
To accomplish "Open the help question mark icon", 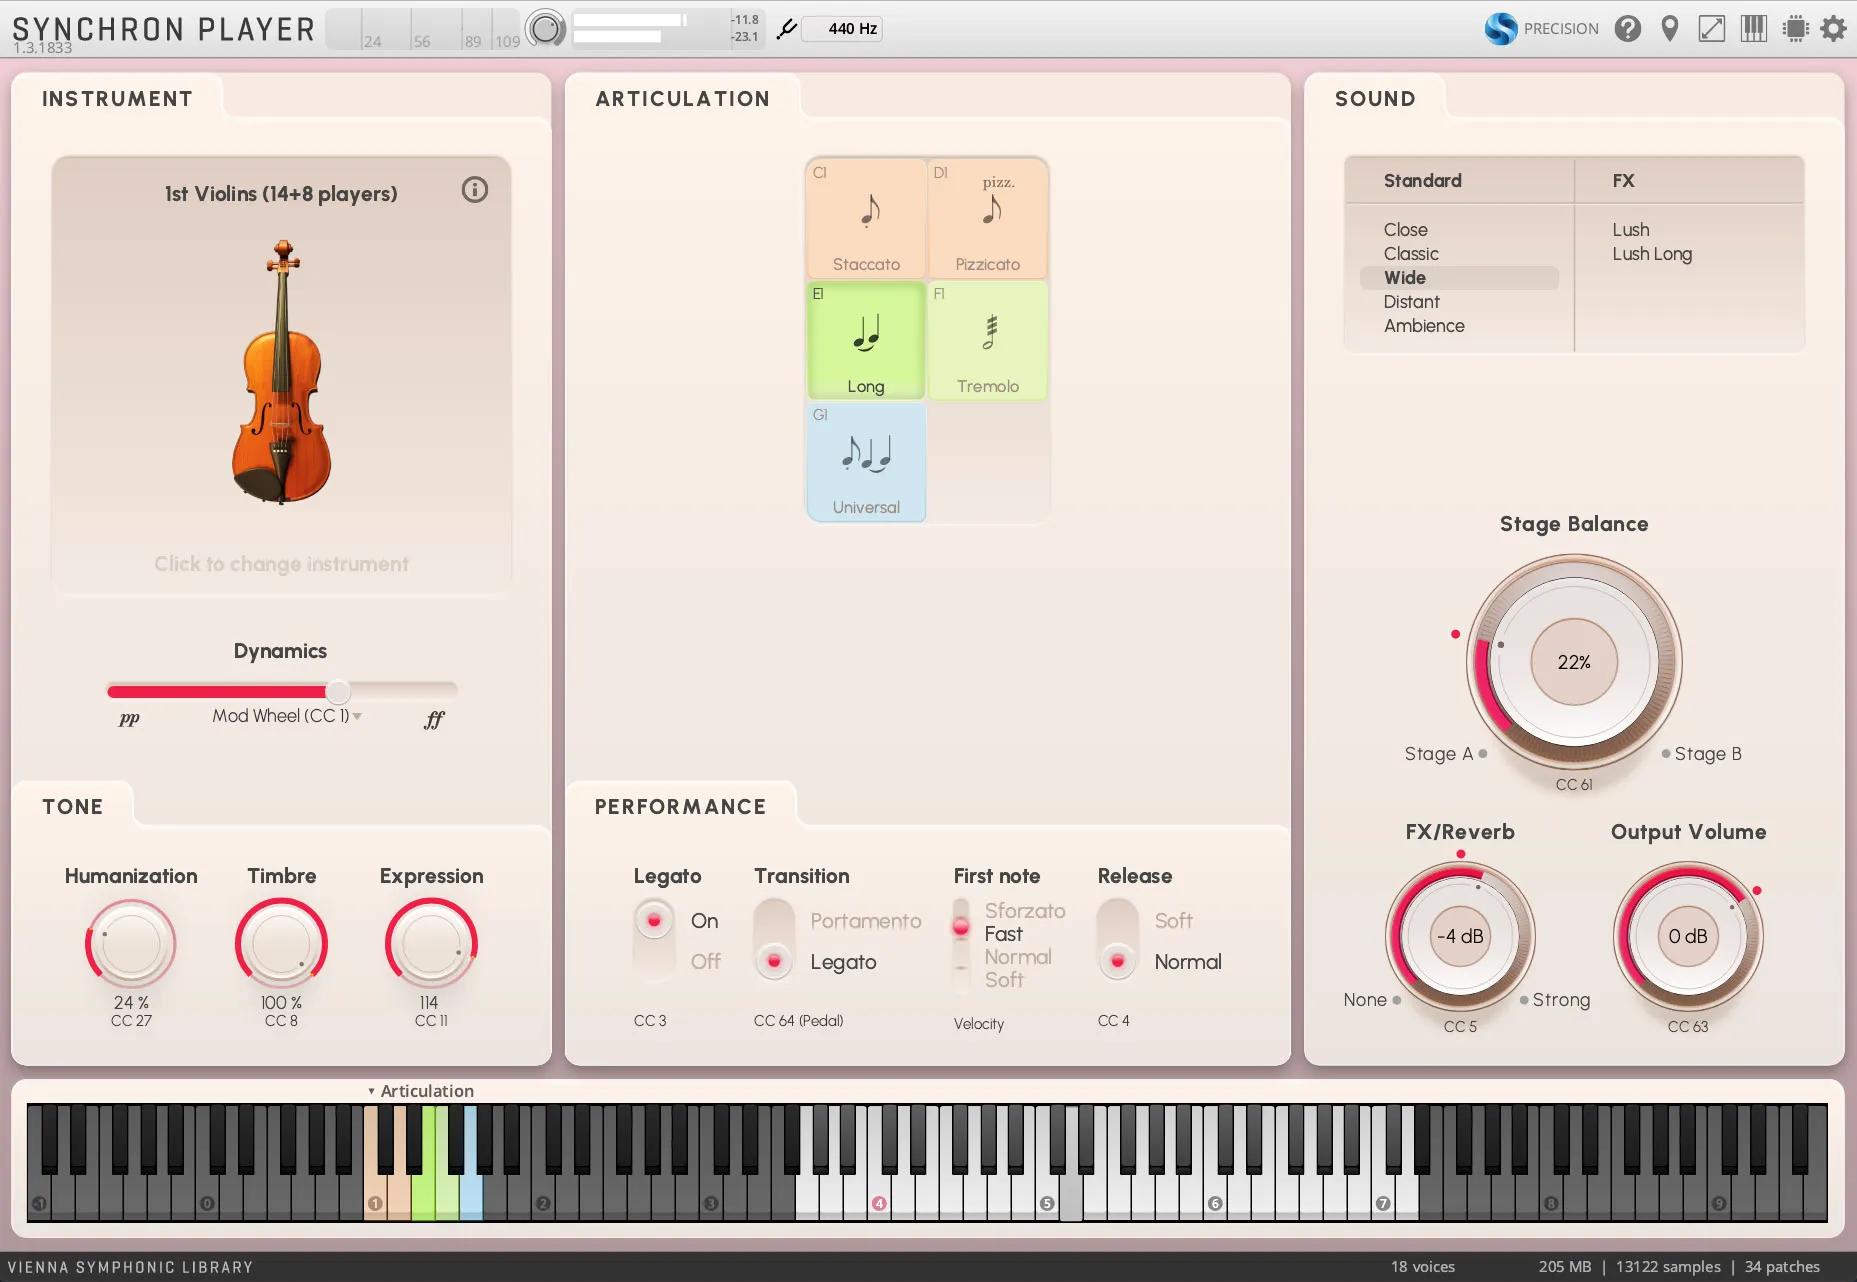I will coord(1627,29).
